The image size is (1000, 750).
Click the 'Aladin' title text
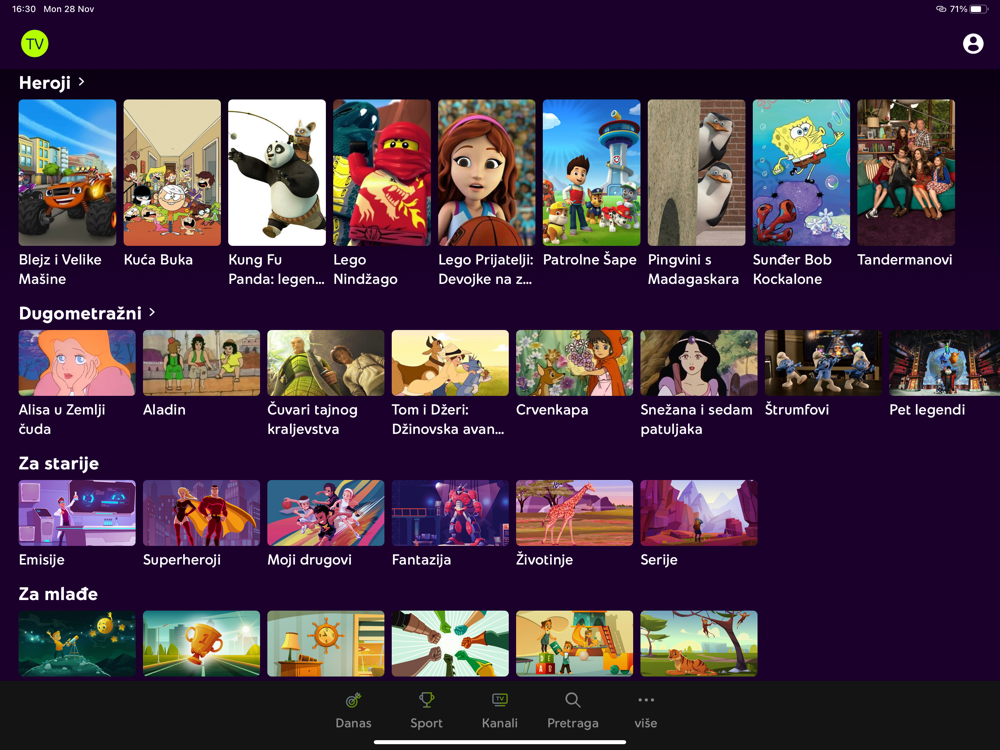[x=164, y=409]
